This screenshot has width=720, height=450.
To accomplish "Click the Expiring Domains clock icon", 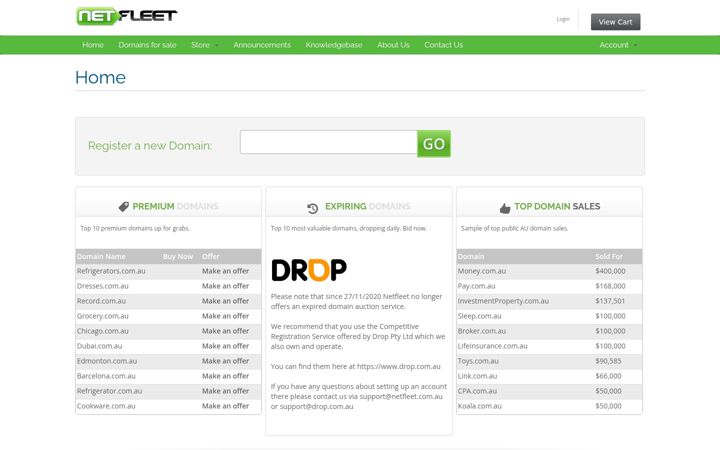I will point(313,208).
